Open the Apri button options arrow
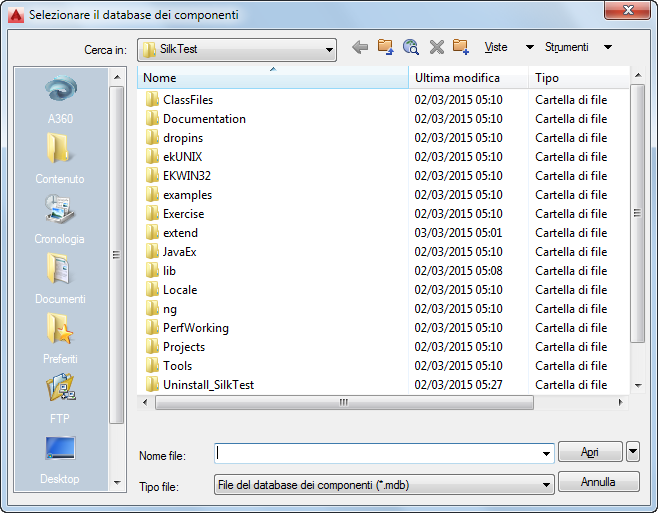The image size is (658, 513). (x=633, y=452)
